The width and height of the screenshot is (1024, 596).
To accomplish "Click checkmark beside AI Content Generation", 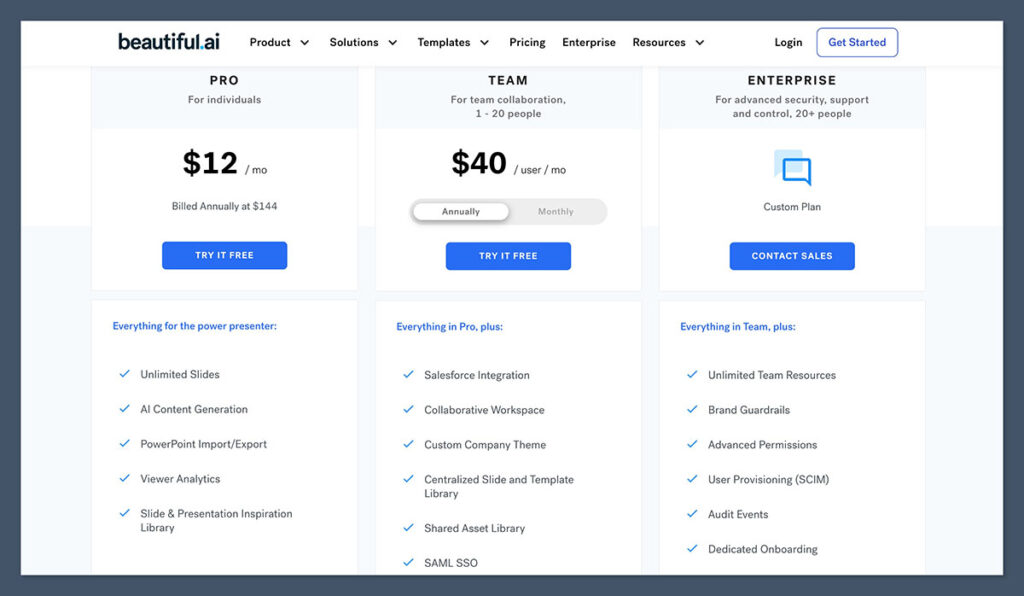I will pyautogui.click(x=124, y=409).
